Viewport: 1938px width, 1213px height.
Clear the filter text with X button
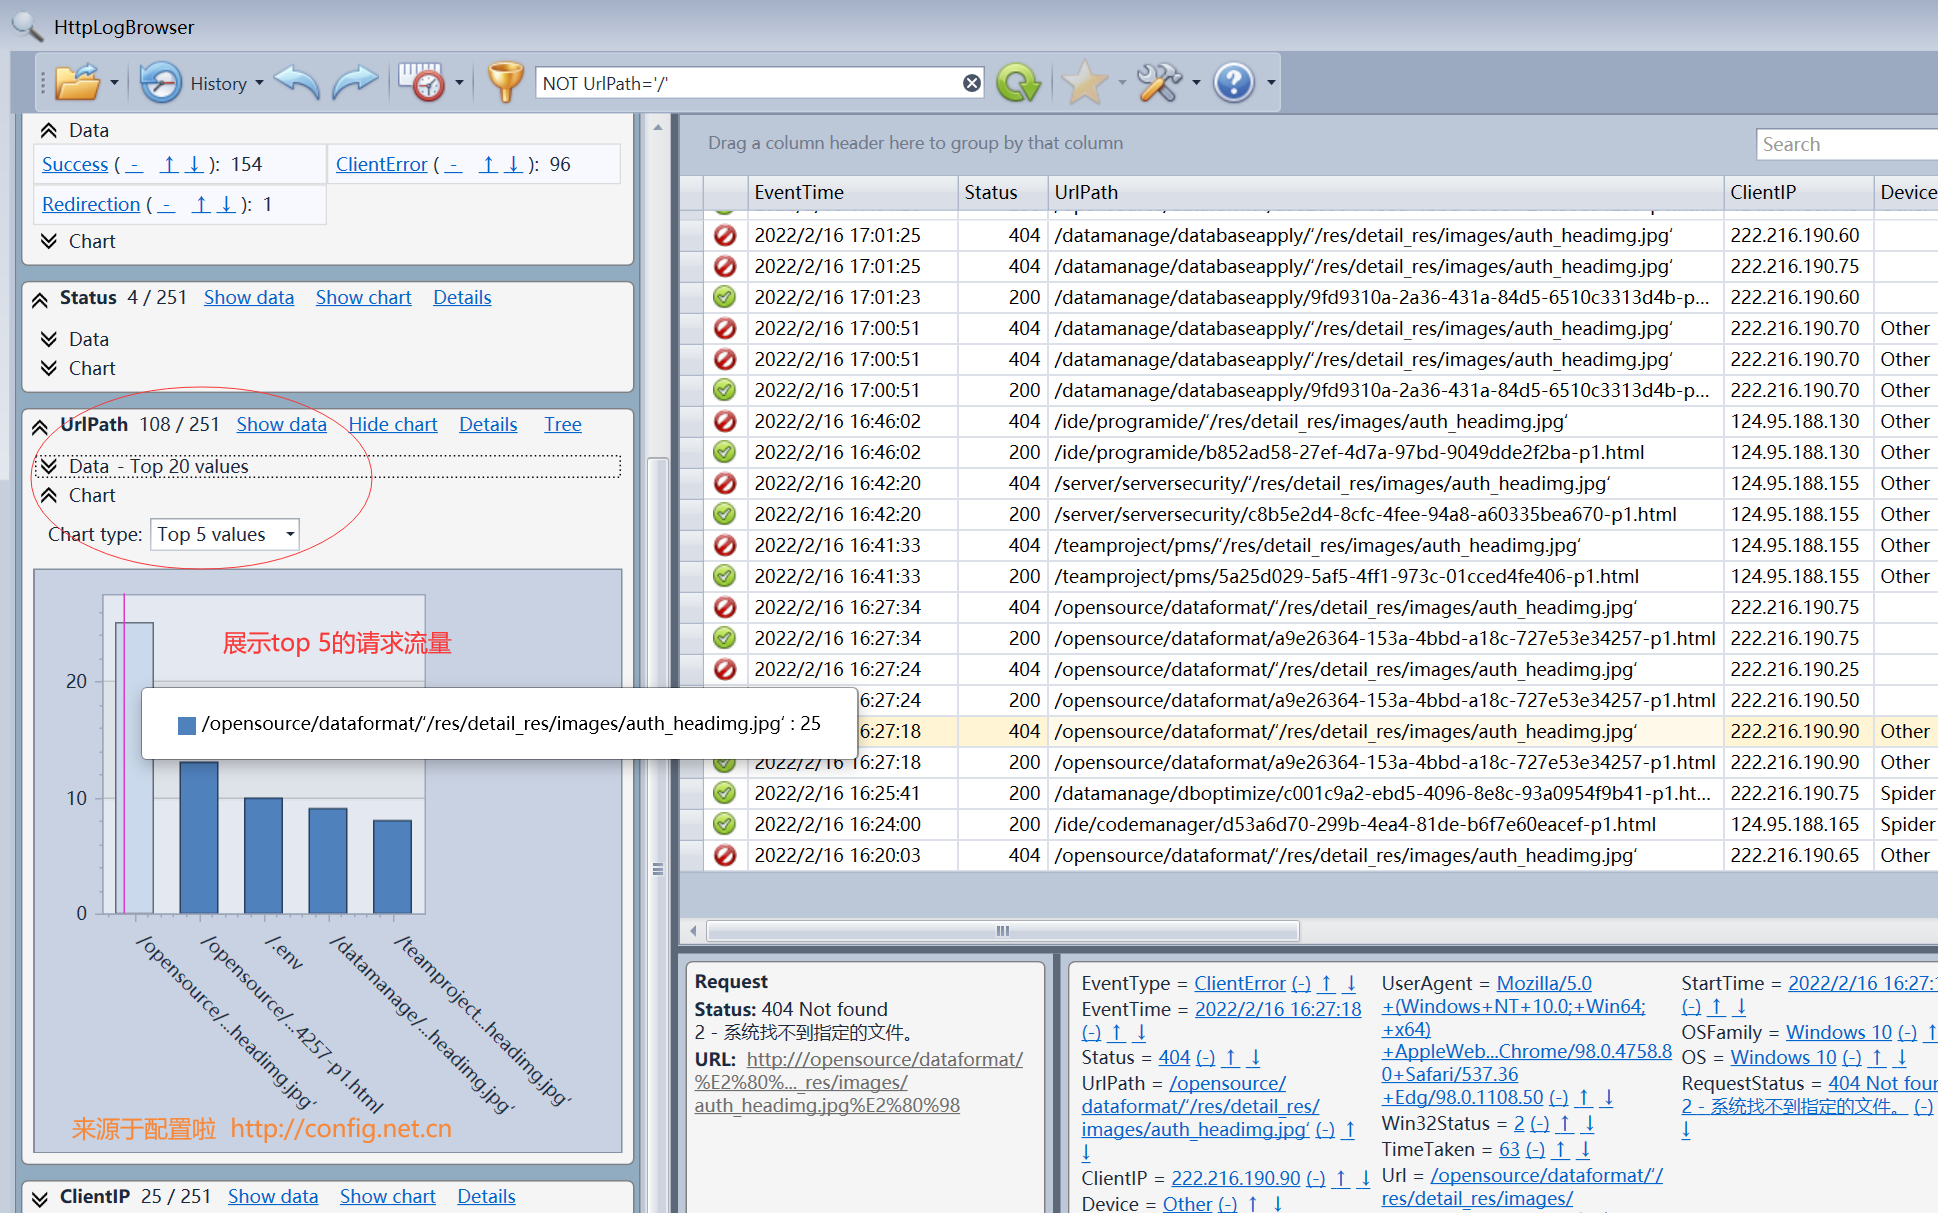click(971, 83)
